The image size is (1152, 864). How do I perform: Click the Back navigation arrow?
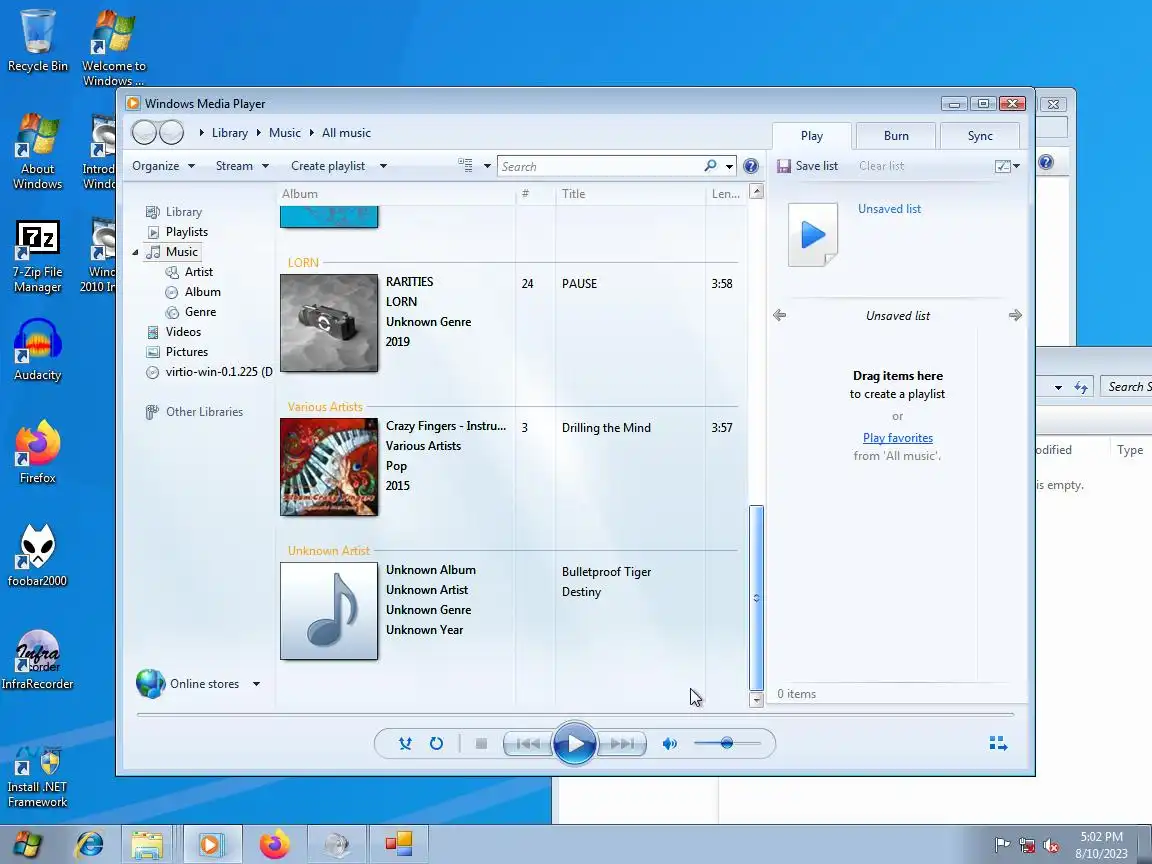(144, 132)
